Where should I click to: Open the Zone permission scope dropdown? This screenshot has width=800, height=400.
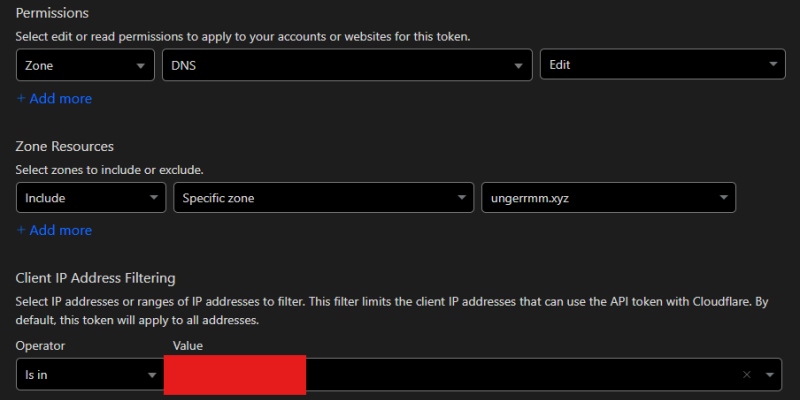85,65
